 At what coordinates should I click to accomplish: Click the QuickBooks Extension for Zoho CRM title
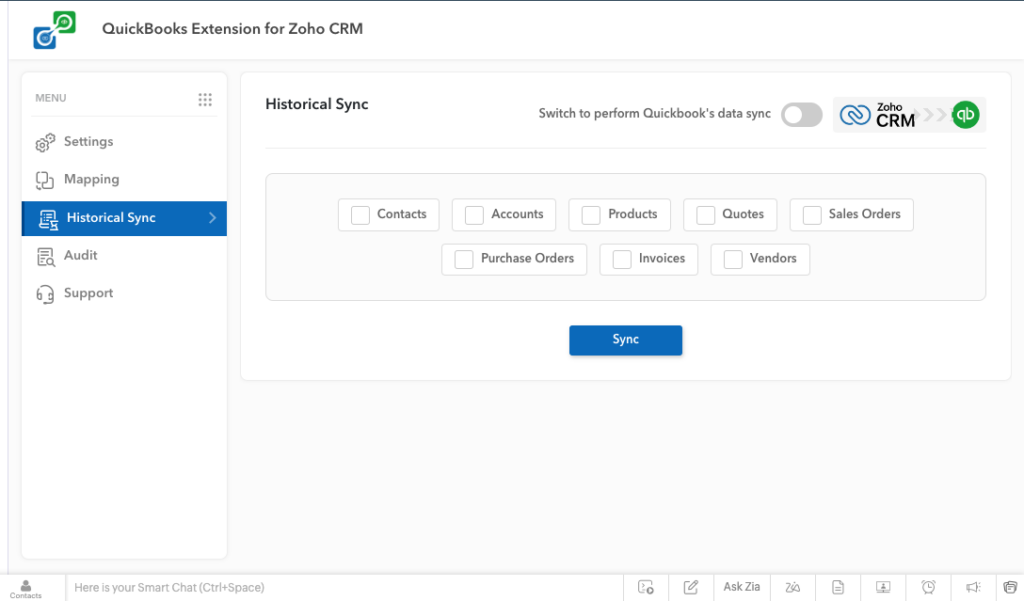[x=232, y=29]
